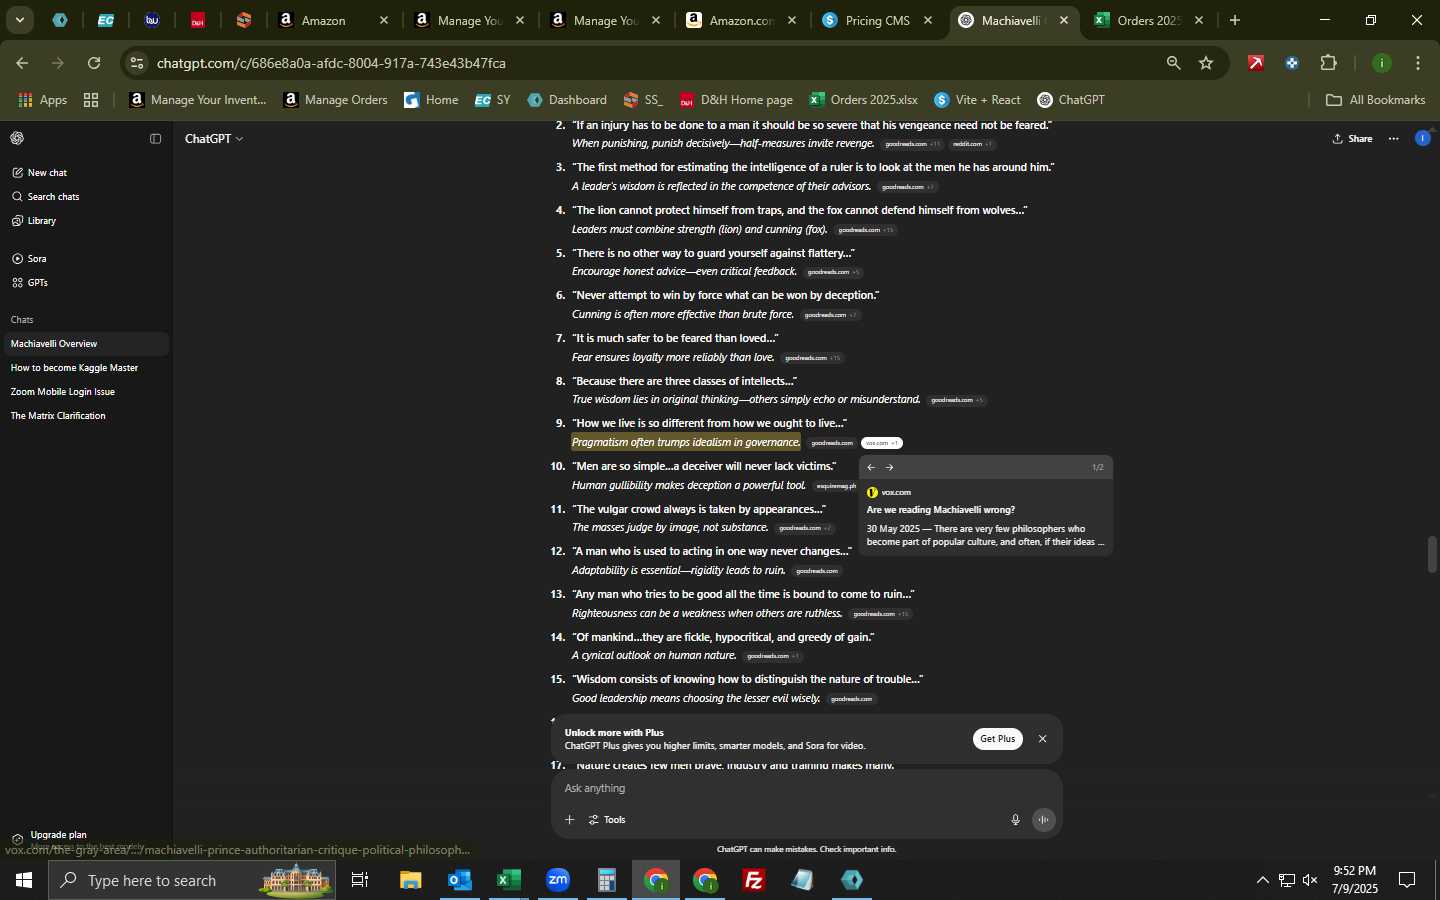Viewport: 1440px width, 900px height.
Task: Open Vite + React bookmark
Action: tap(977, 100)
